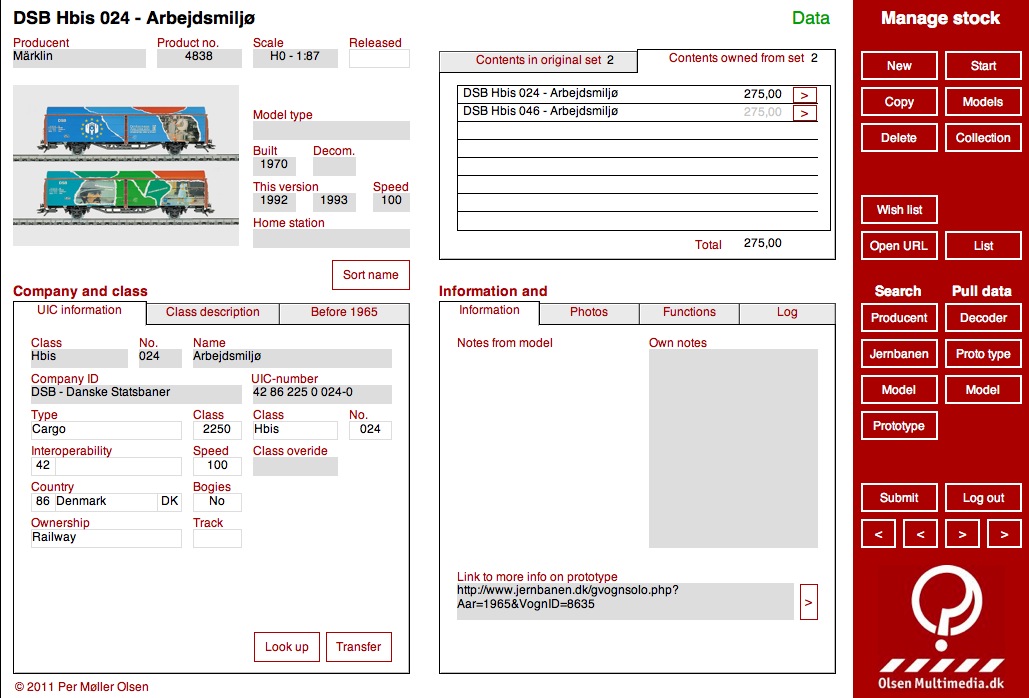Click the empty Home station field
This screenshot has height=698, width=1029.
click(x=331, y=238)
